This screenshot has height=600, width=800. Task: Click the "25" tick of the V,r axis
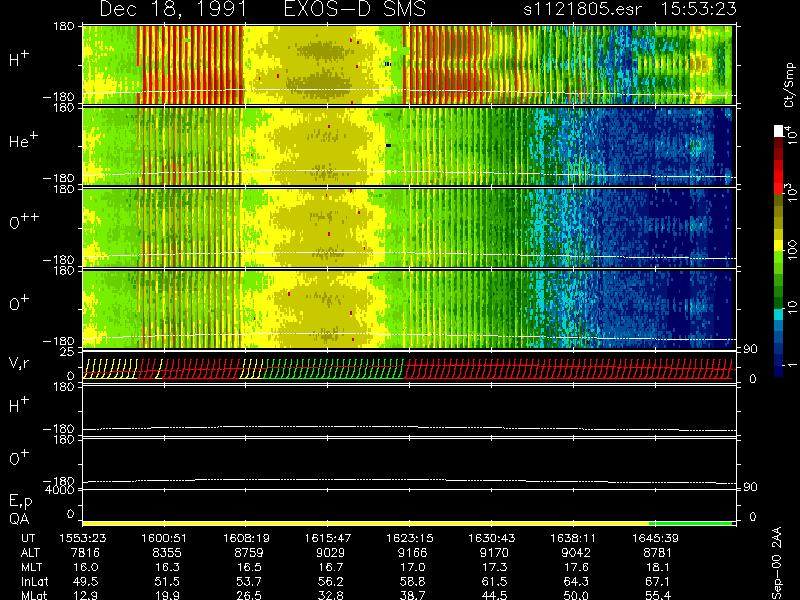pos(69,352)
